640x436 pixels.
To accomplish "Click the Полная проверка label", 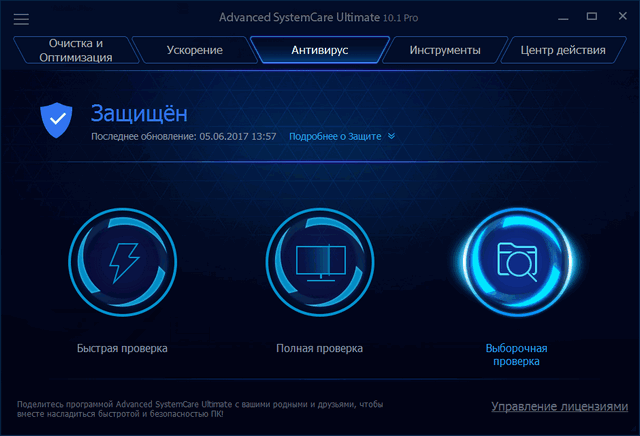I will pyautogui.click(x=320, y=348).
